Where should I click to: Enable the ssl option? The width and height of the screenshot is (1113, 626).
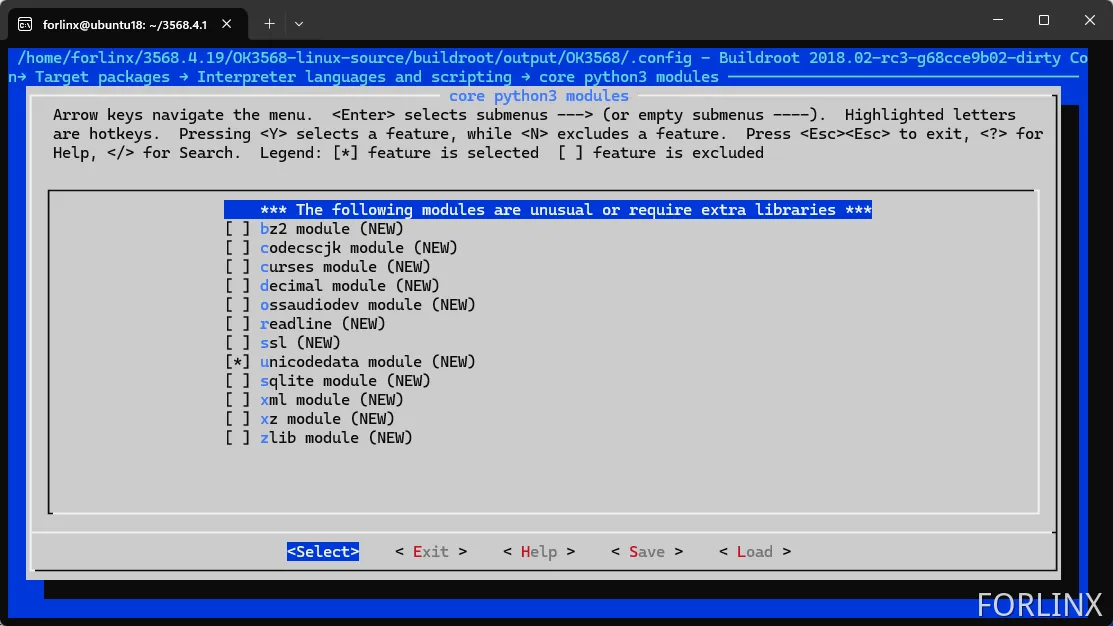pos(237,343)
